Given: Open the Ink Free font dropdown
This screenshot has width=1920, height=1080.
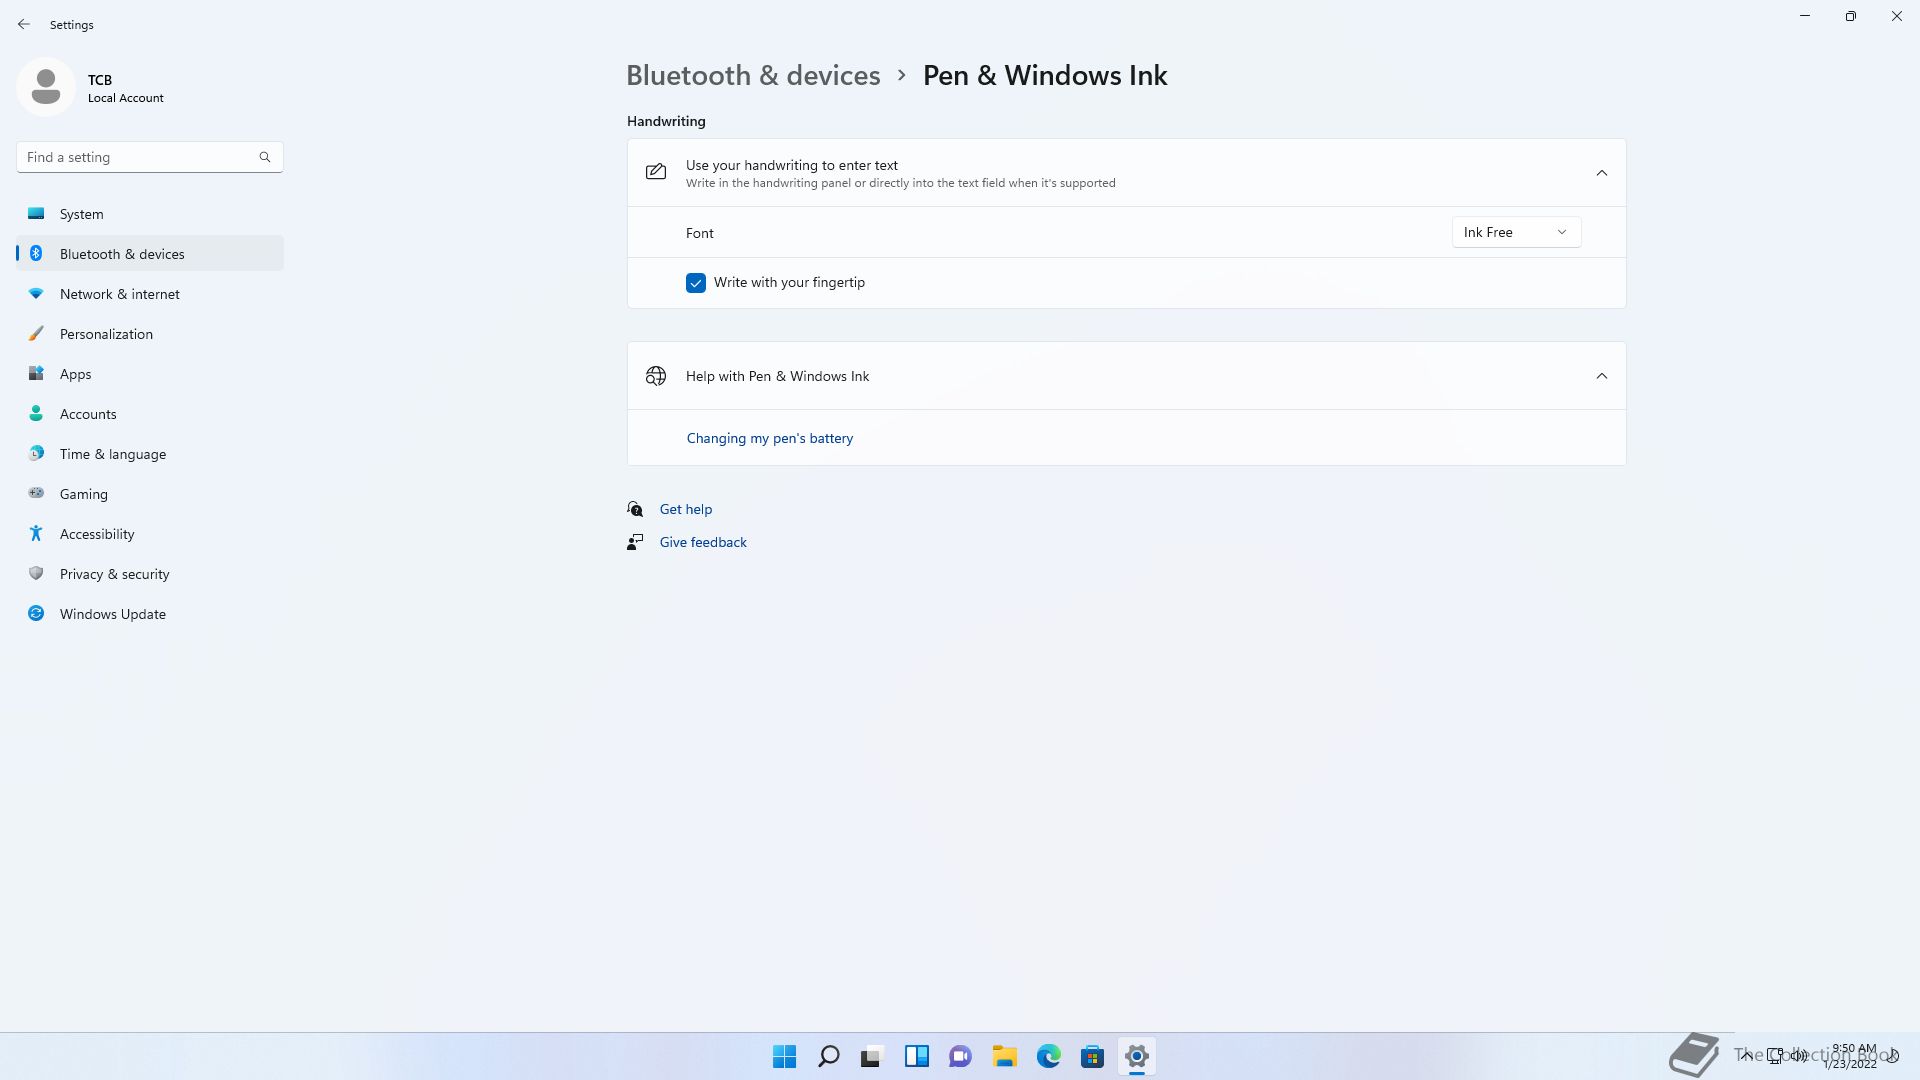Looking at the screenshot, I should (1516, 232).
